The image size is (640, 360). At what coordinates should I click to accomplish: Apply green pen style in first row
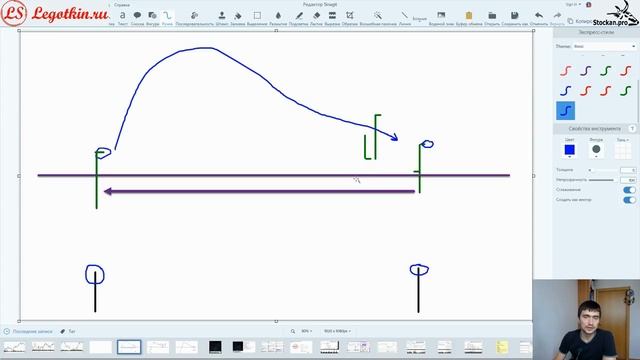coord(606,71)
